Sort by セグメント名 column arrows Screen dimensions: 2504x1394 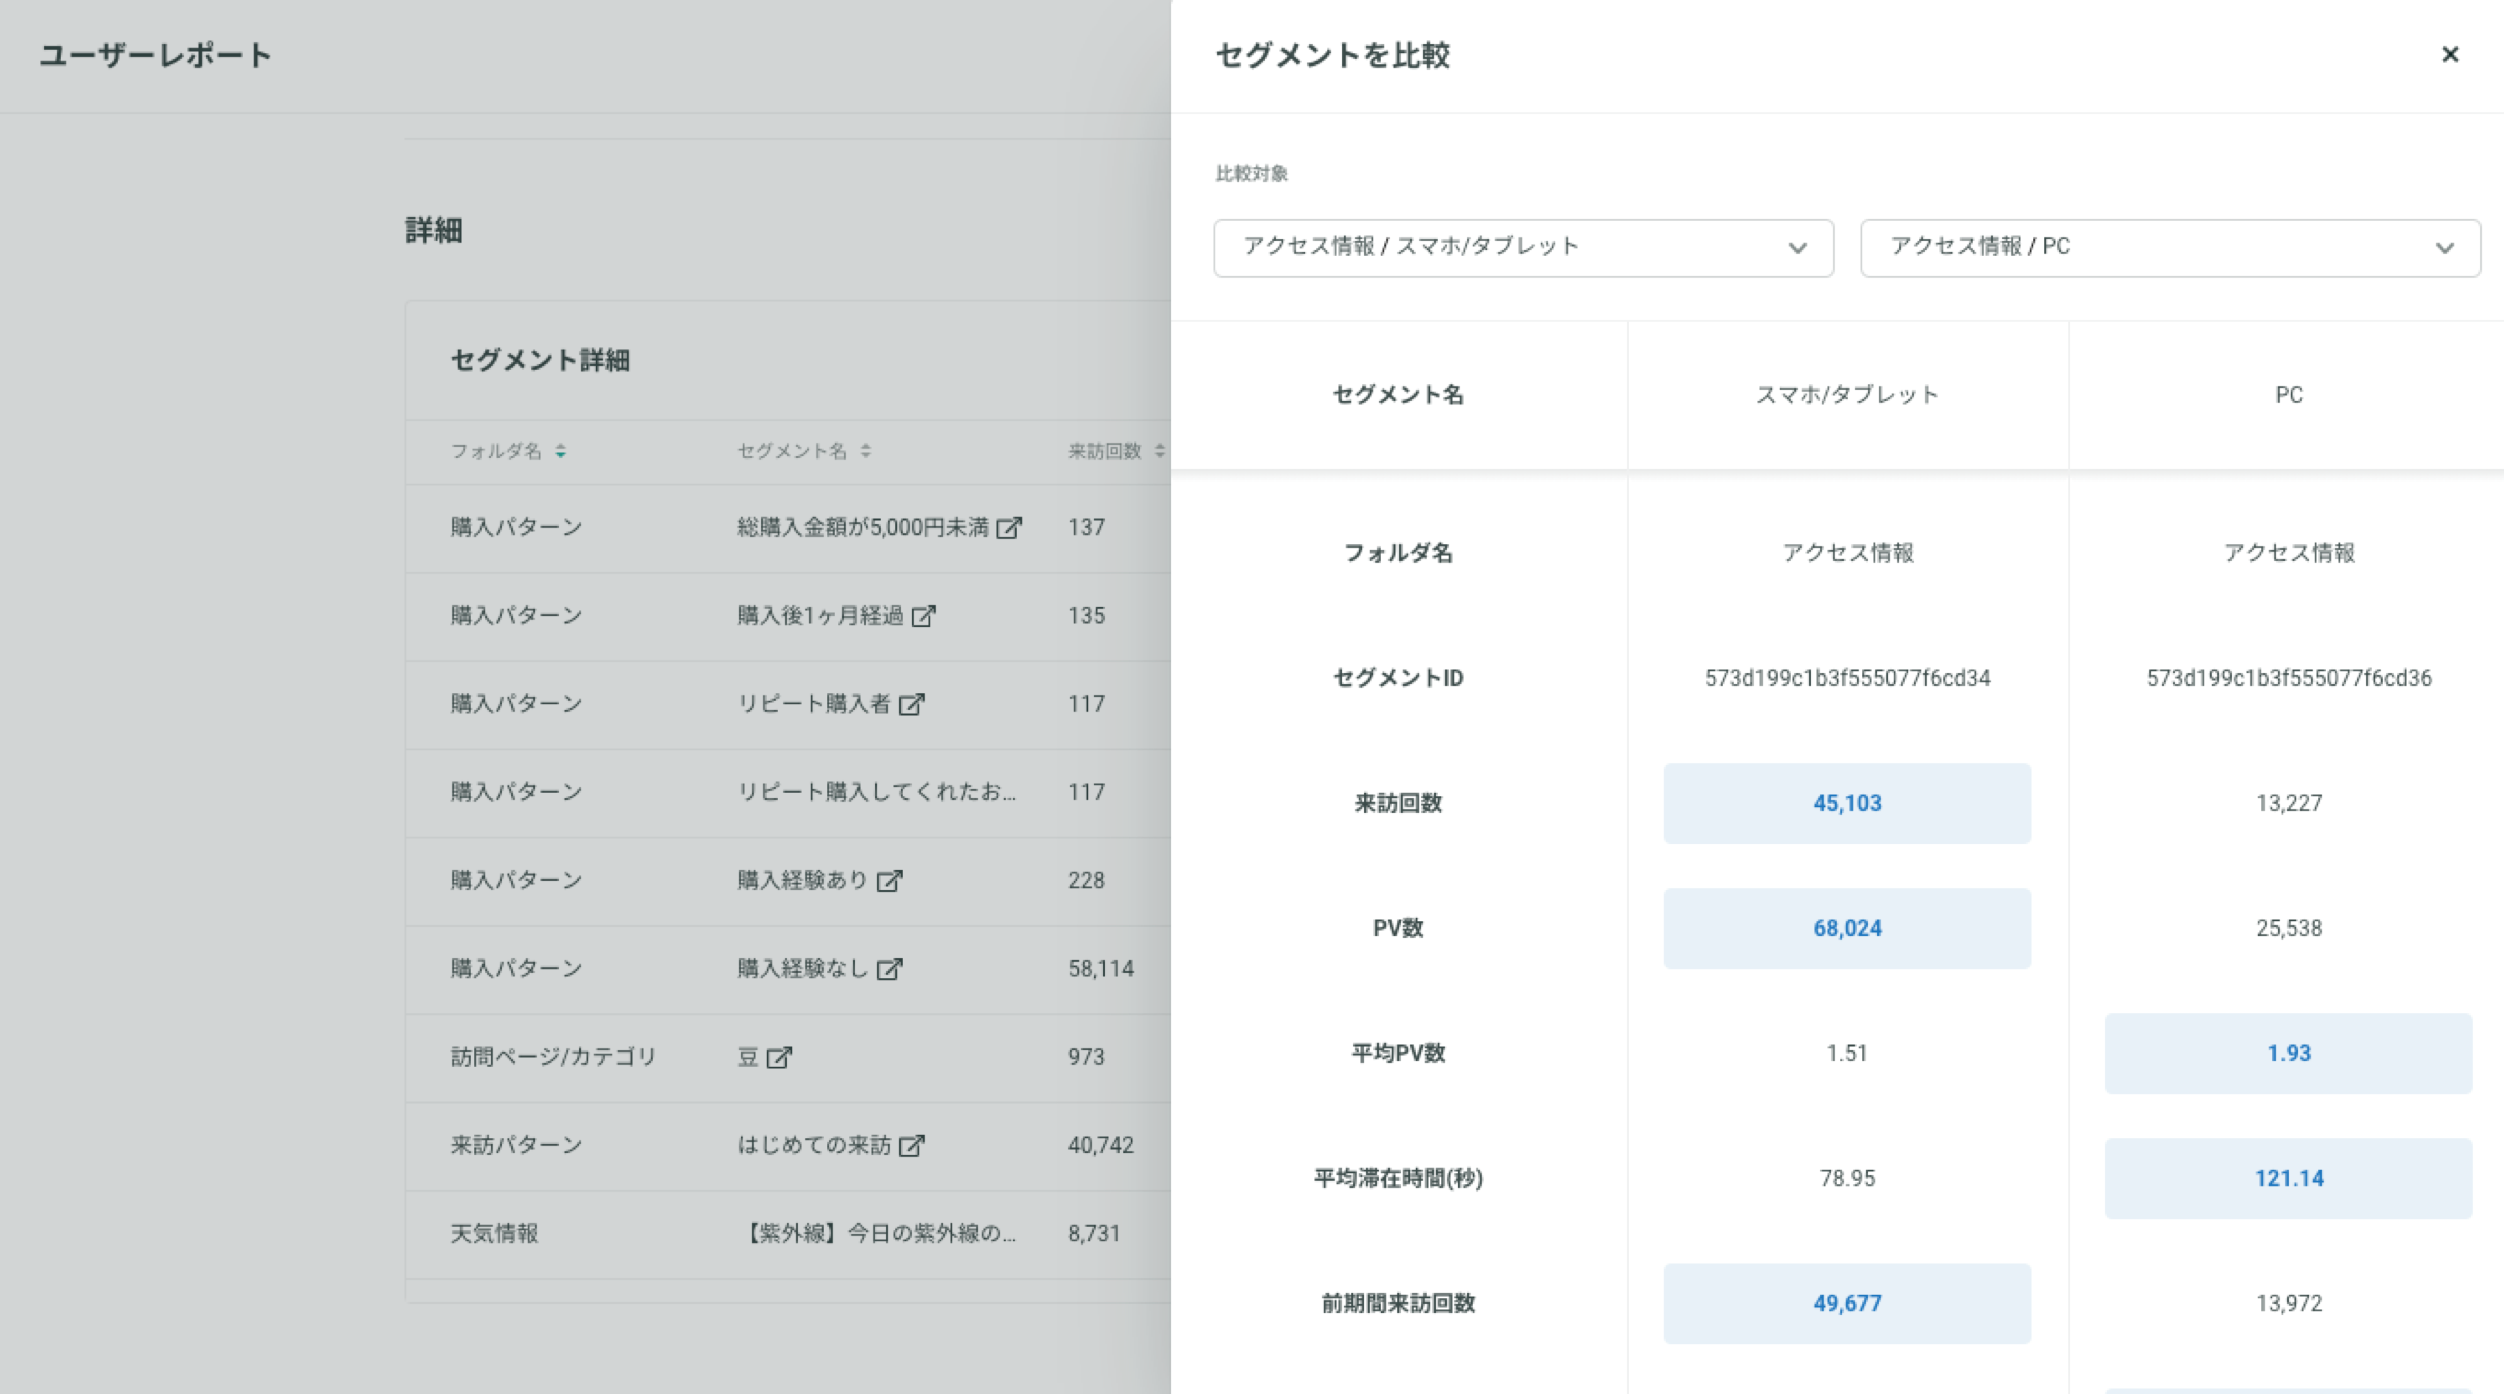pos(866,451)
